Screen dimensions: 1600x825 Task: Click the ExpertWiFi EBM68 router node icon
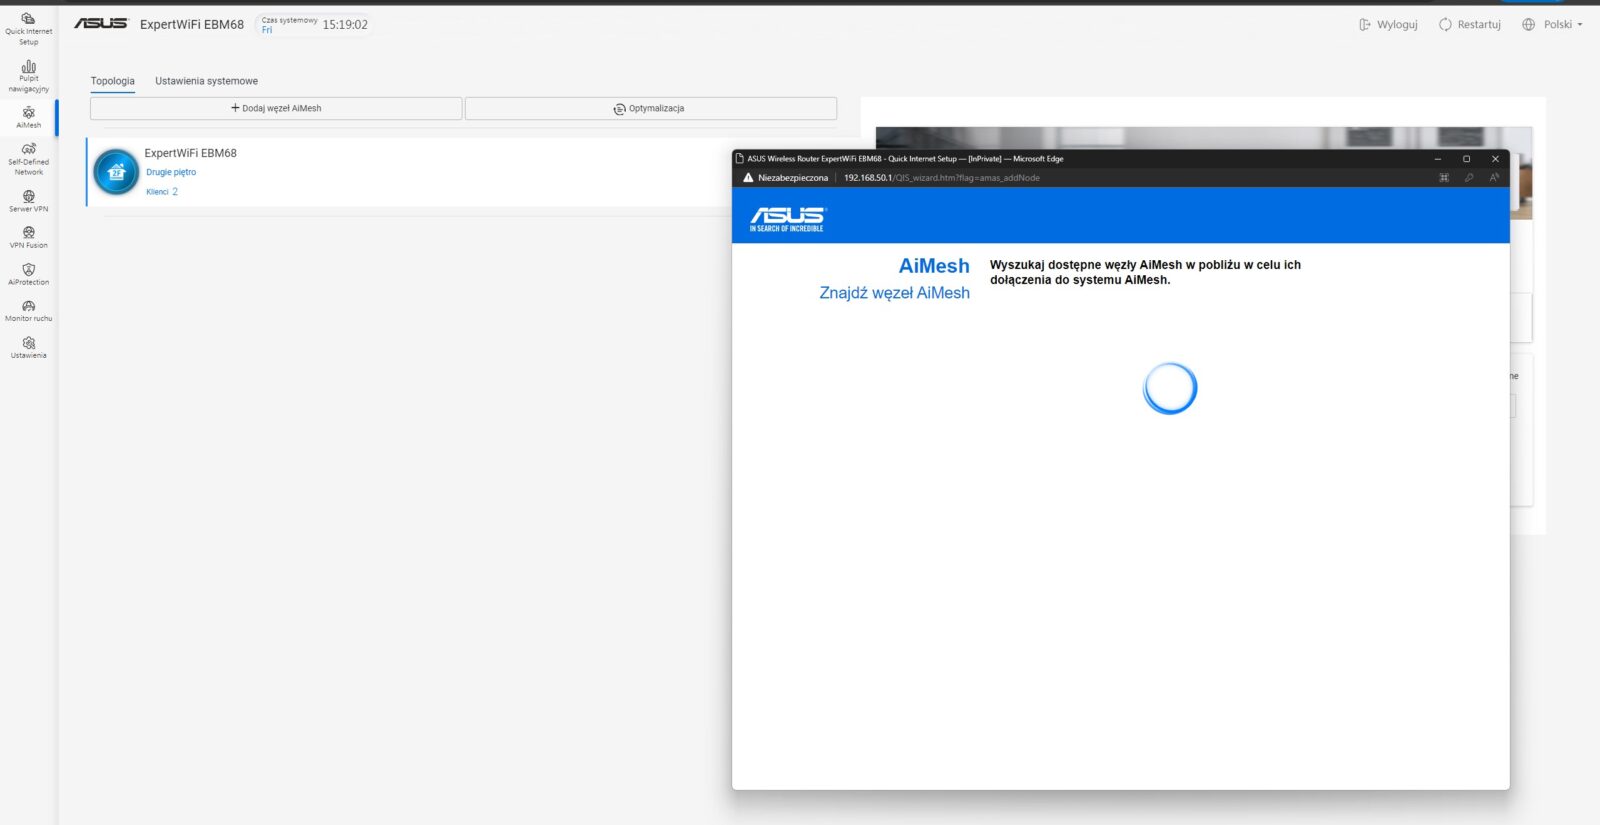coord(116,172)
